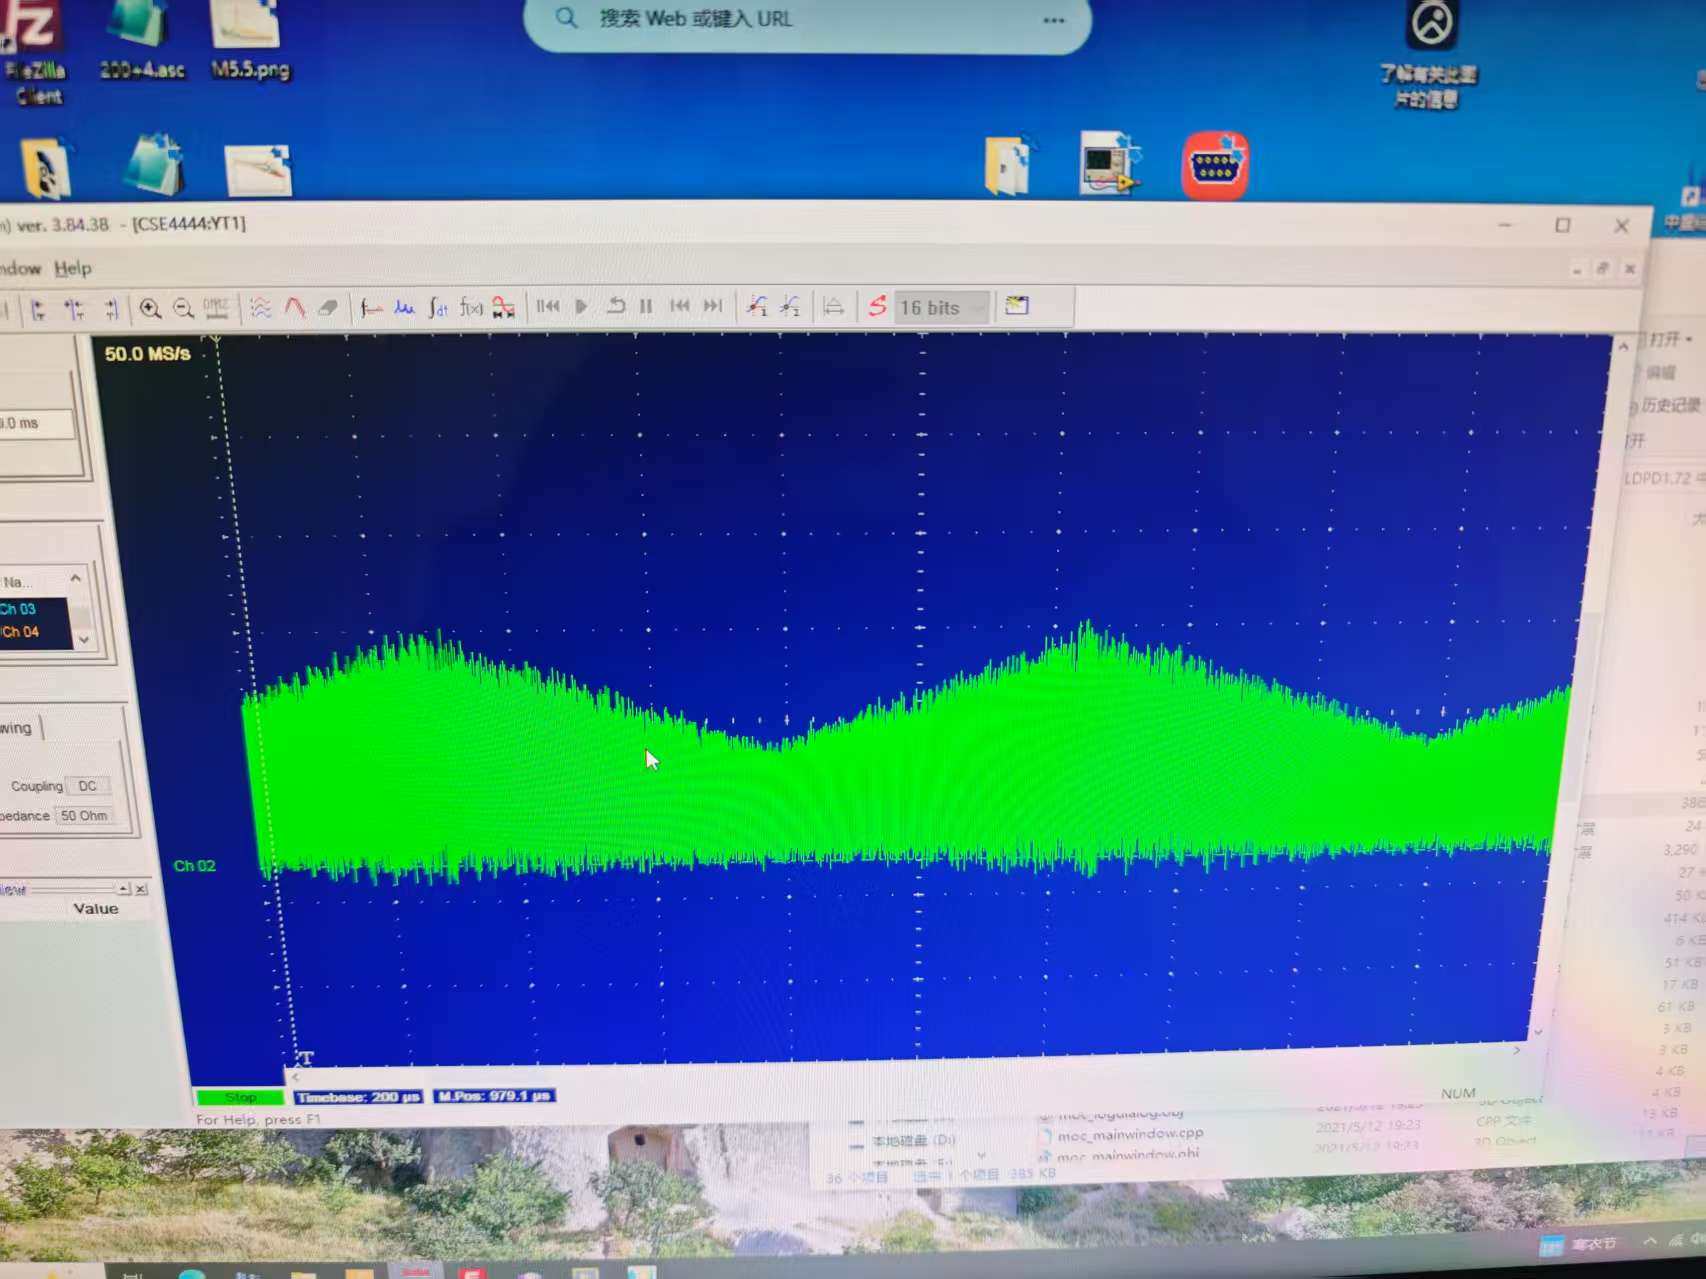Click the single-shot loop arrow icon
Image resolution: width=1706 pixels, height=1279 pixels.
[615, 306]
